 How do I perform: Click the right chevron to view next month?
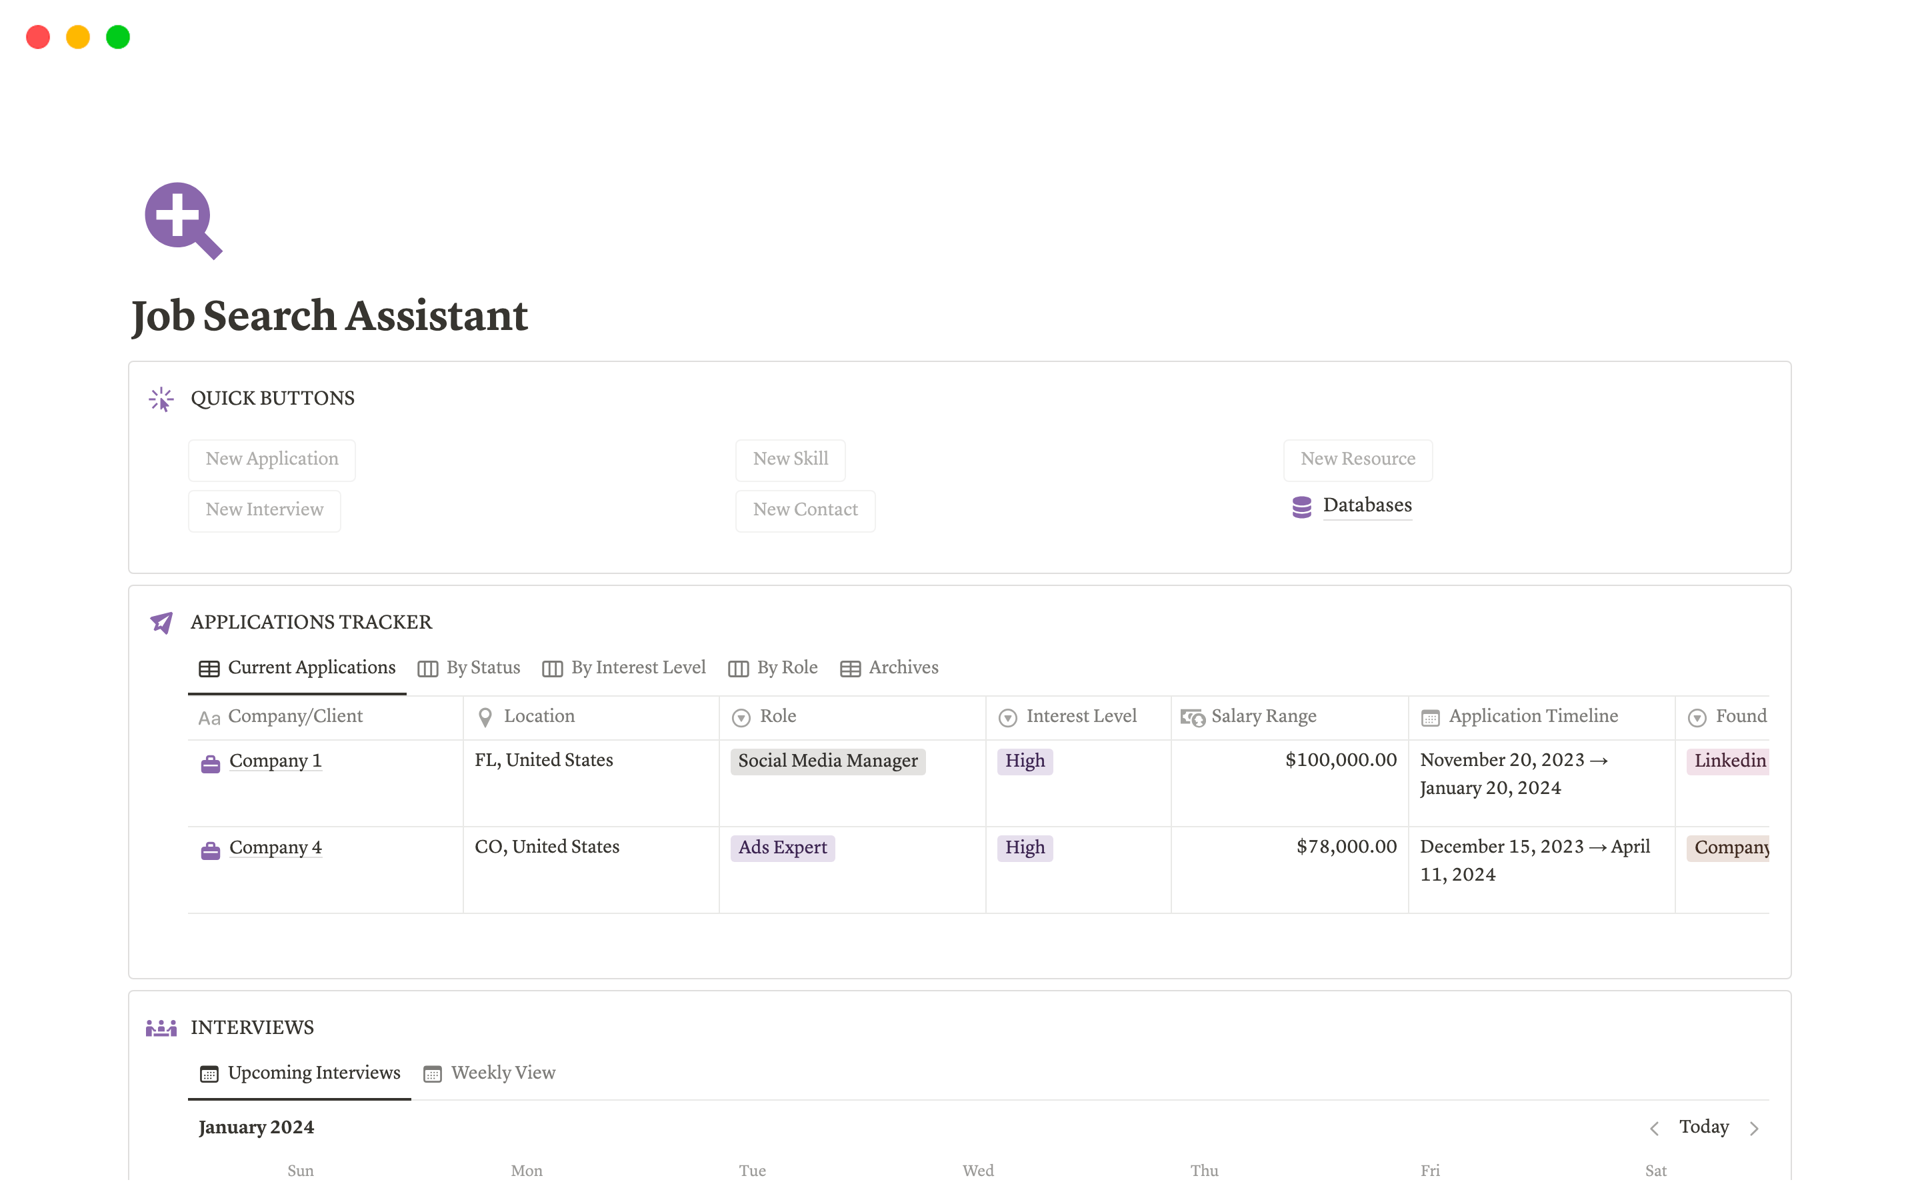coord(1755,1127)
